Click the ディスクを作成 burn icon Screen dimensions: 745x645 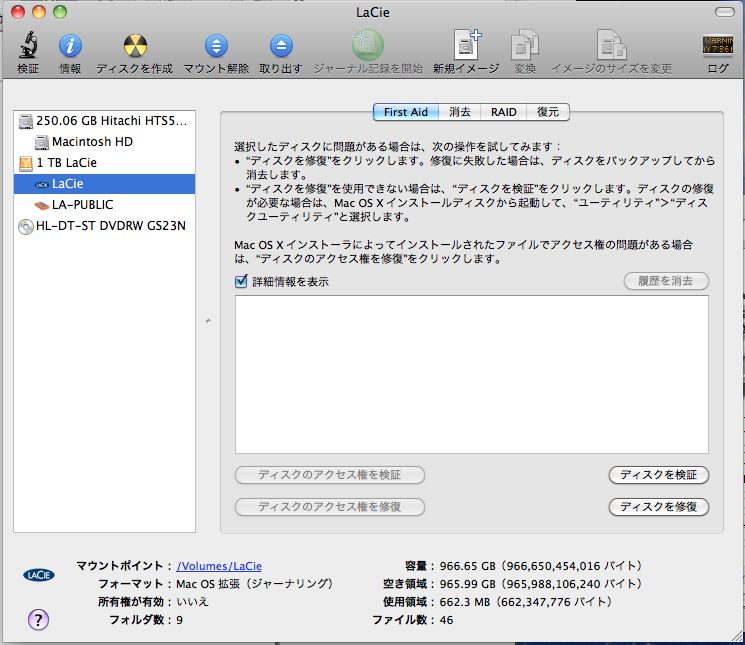coord(135,46)
